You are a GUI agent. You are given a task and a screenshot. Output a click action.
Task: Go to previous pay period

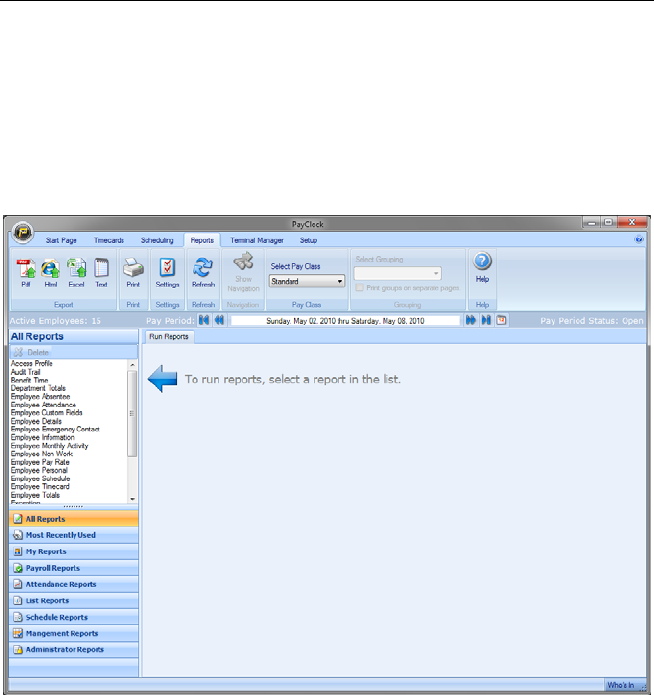click(x=219, y=320)
